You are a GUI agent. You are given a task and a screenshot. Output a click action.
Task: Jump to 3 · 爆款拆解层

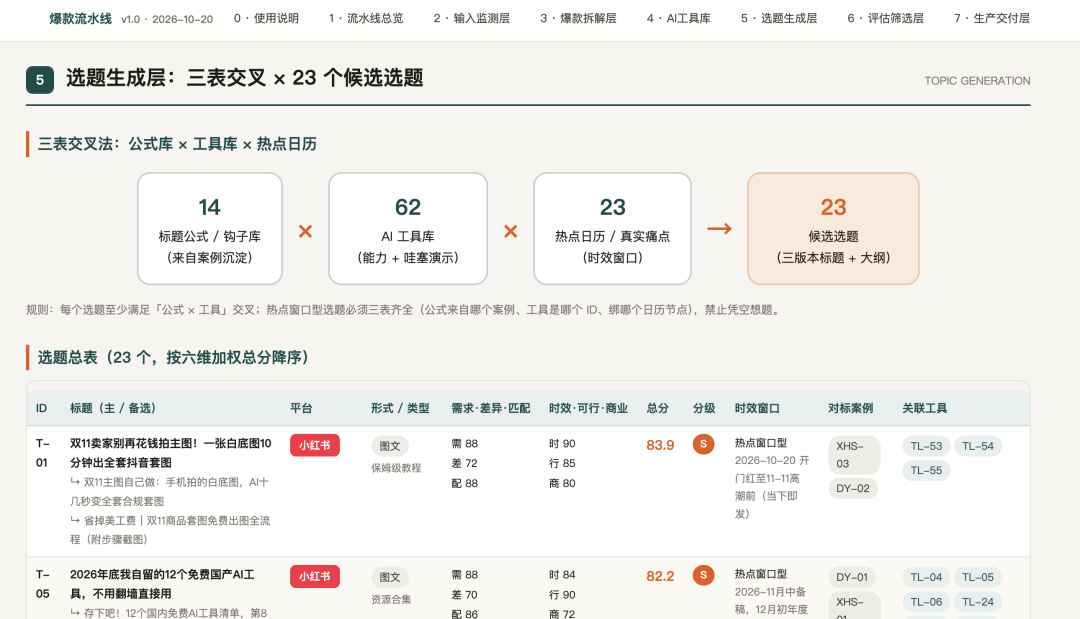pyautogui.click(x=578, y=19)
